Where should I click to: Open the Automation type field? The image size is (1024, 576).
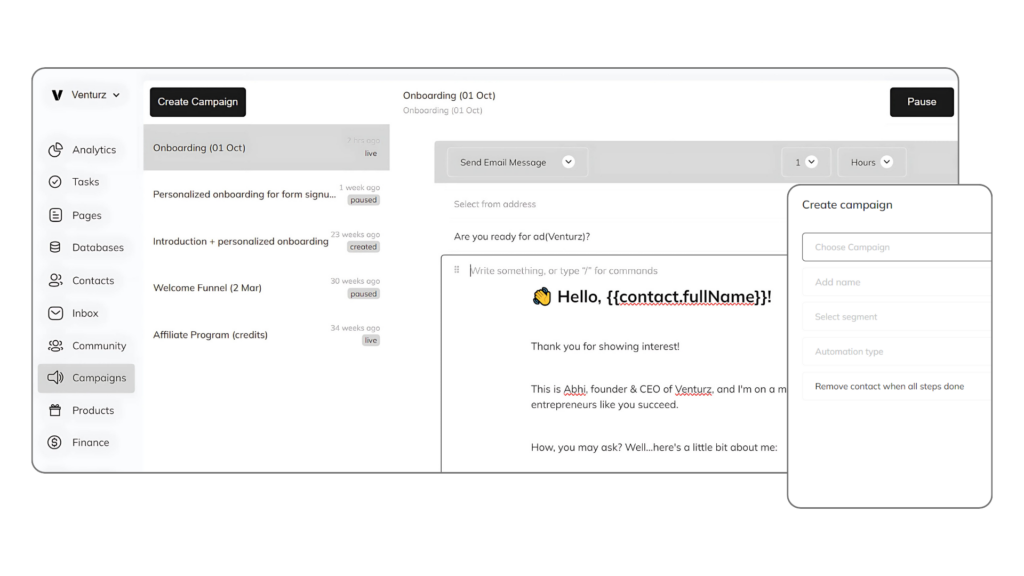point(897,351)
